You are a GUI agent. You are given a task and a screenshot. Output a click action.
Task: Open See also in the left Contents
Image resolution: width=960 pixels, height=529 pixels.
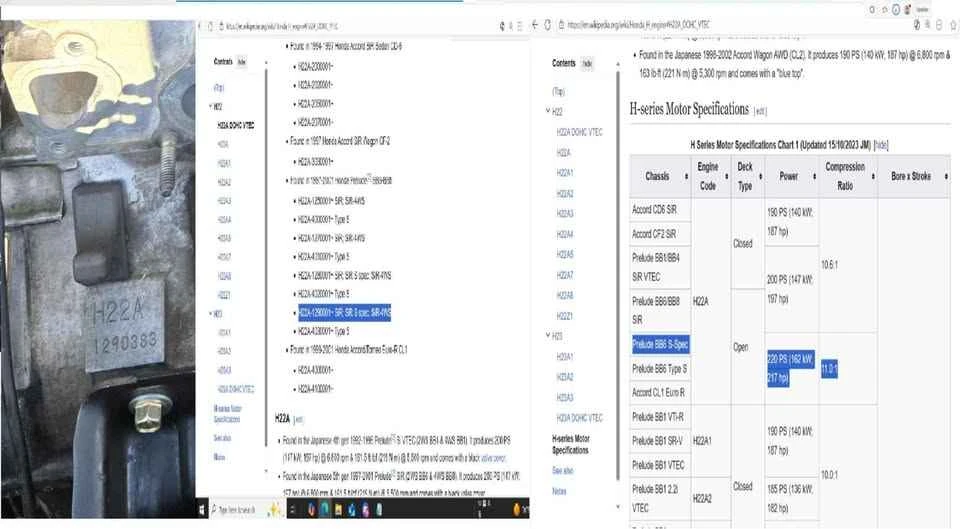tap(222, 438)
